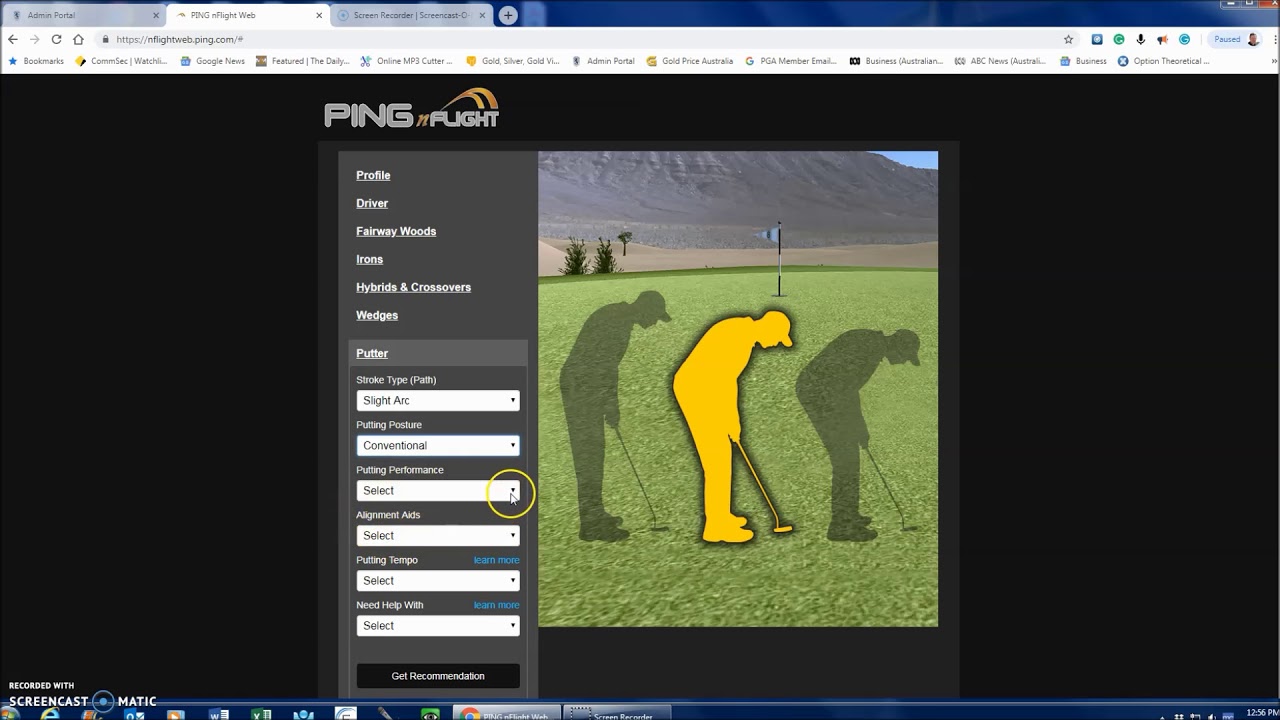Click learn more beside Putting Tempo
Viewport: 1280px width, 720px height.
[x=496, y=560]
